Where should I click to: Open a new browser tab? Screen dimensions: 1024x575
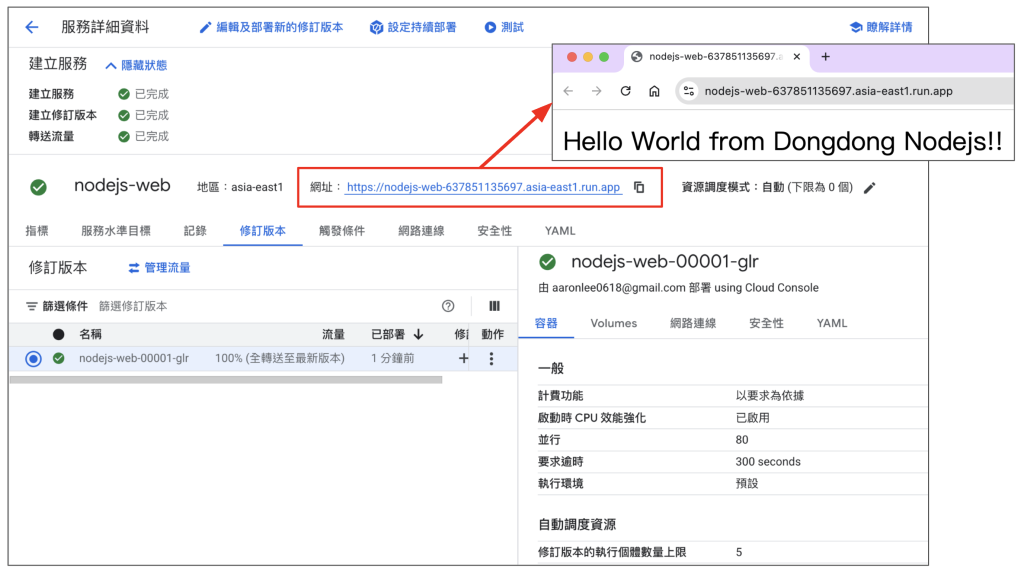825,57
